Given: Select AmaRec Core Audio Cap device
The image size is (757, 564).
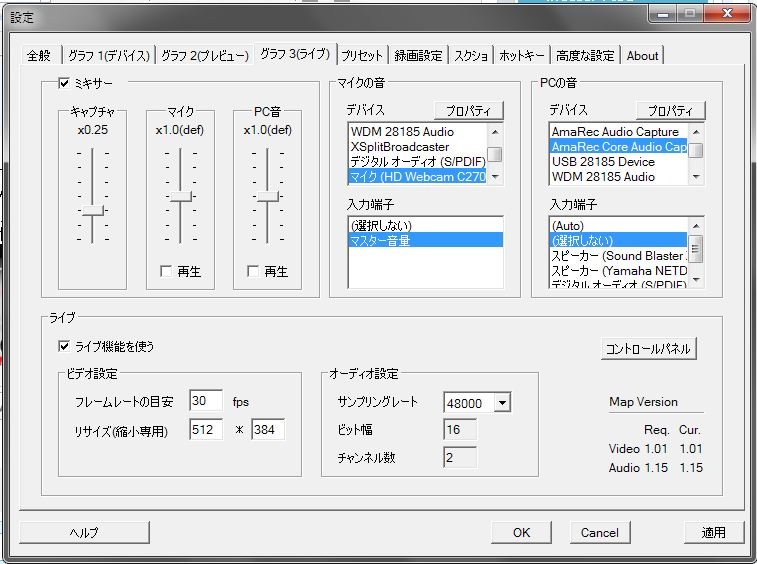Looking at the screenshot, I should click(619, 147).
